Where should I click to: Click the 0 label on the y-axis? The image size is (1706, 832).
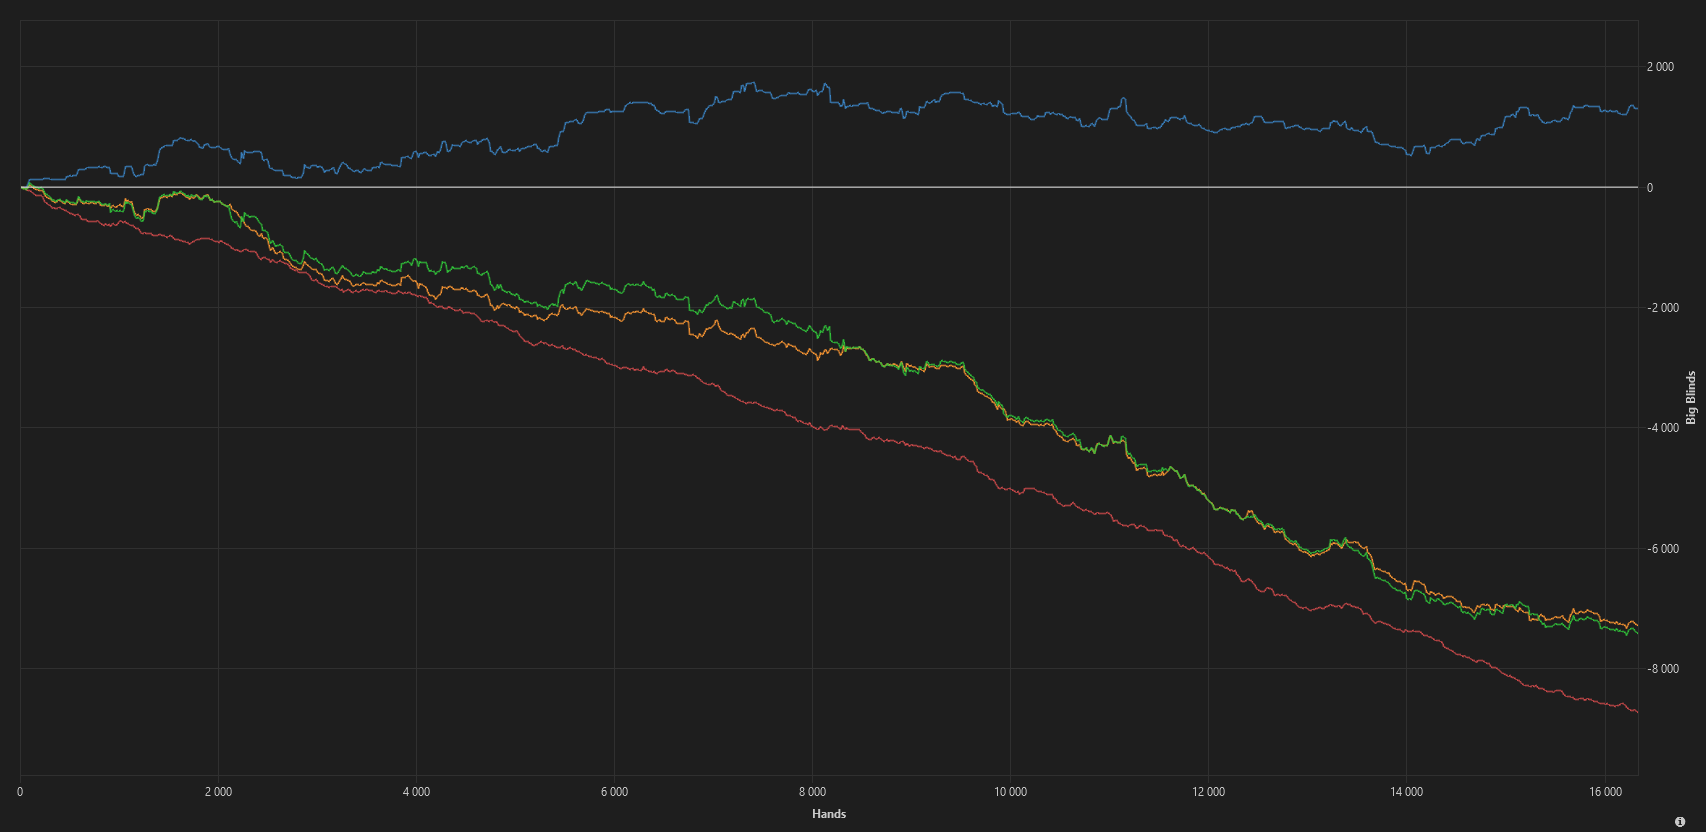click(1650, 188)
